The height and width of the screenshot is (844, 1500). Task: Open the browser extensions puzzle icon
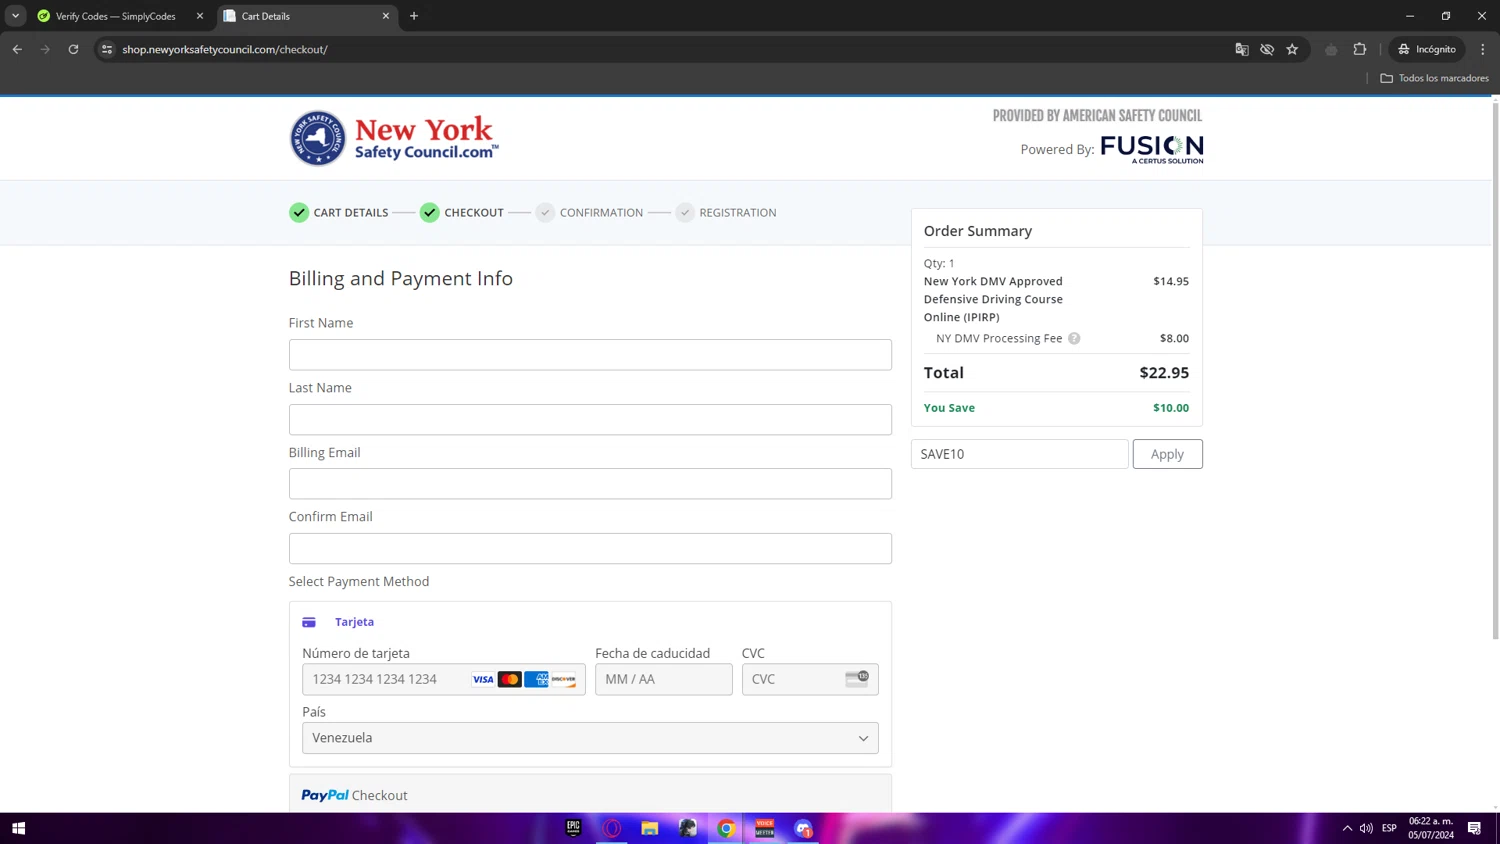coord(1360,49)
